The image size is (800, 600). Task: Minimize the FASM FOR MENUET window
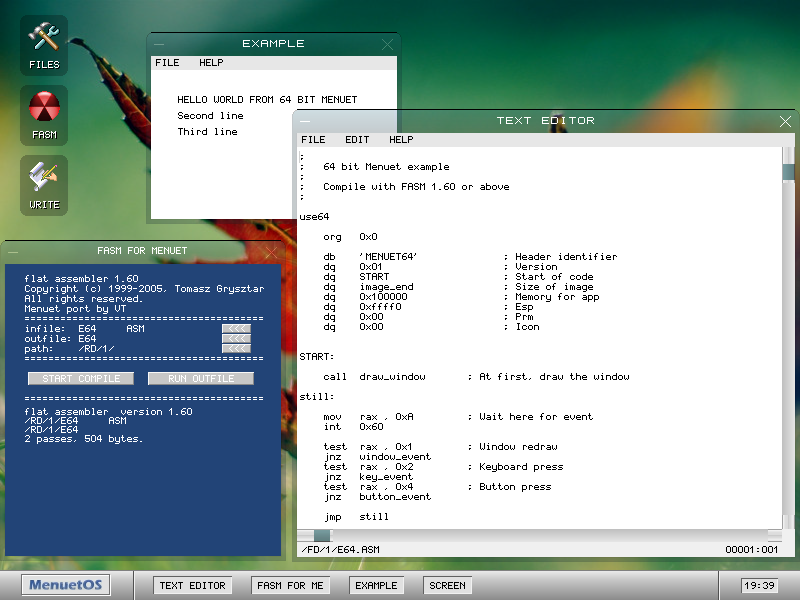[x=13, y=252]
